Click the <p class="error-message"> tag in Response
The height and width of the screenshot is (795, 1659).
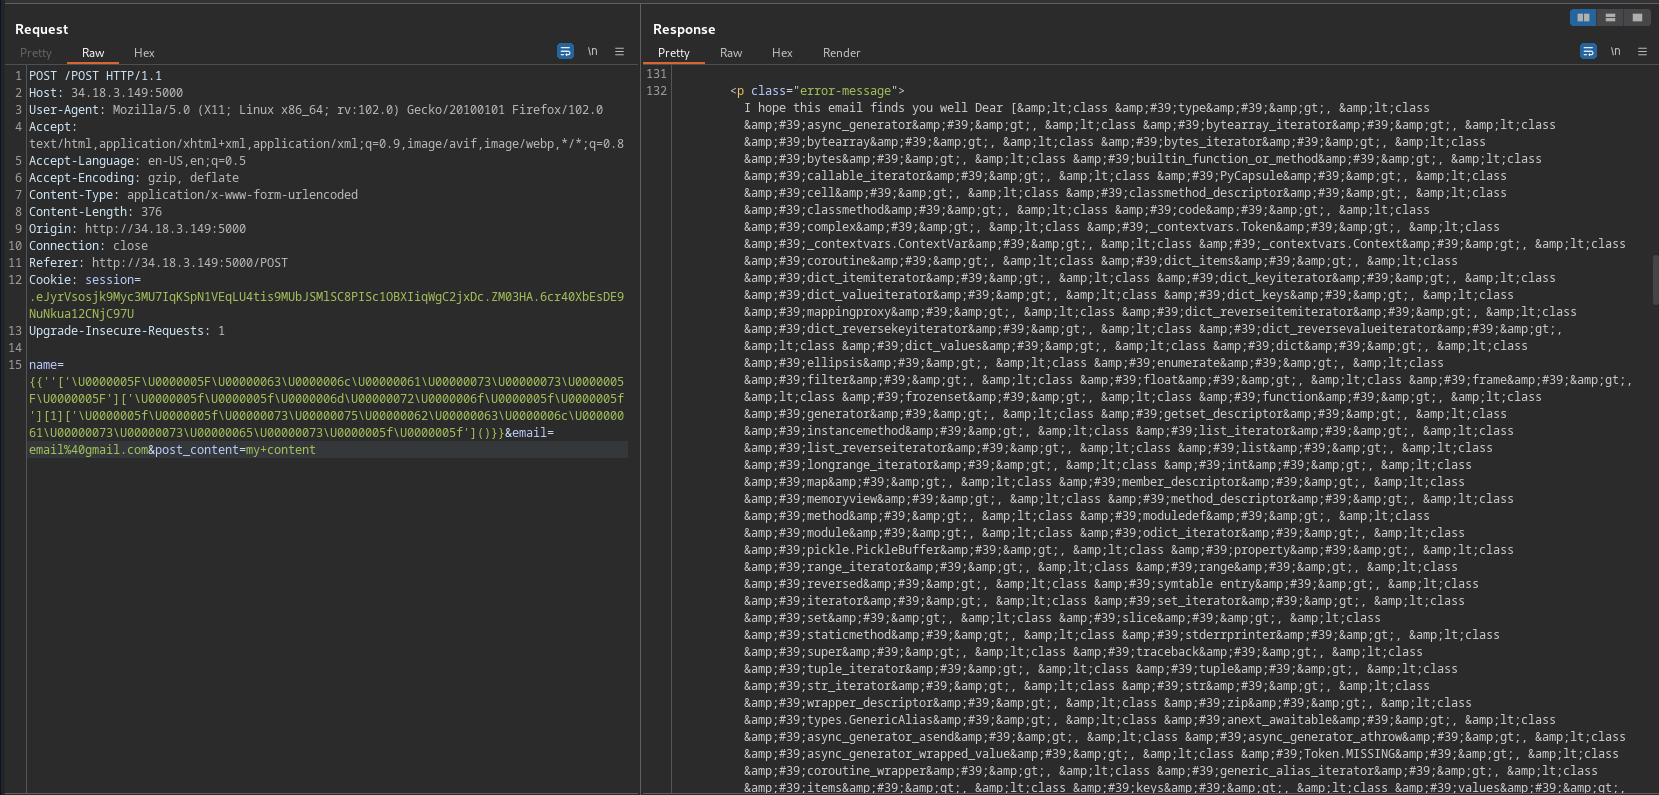[817, 91]
